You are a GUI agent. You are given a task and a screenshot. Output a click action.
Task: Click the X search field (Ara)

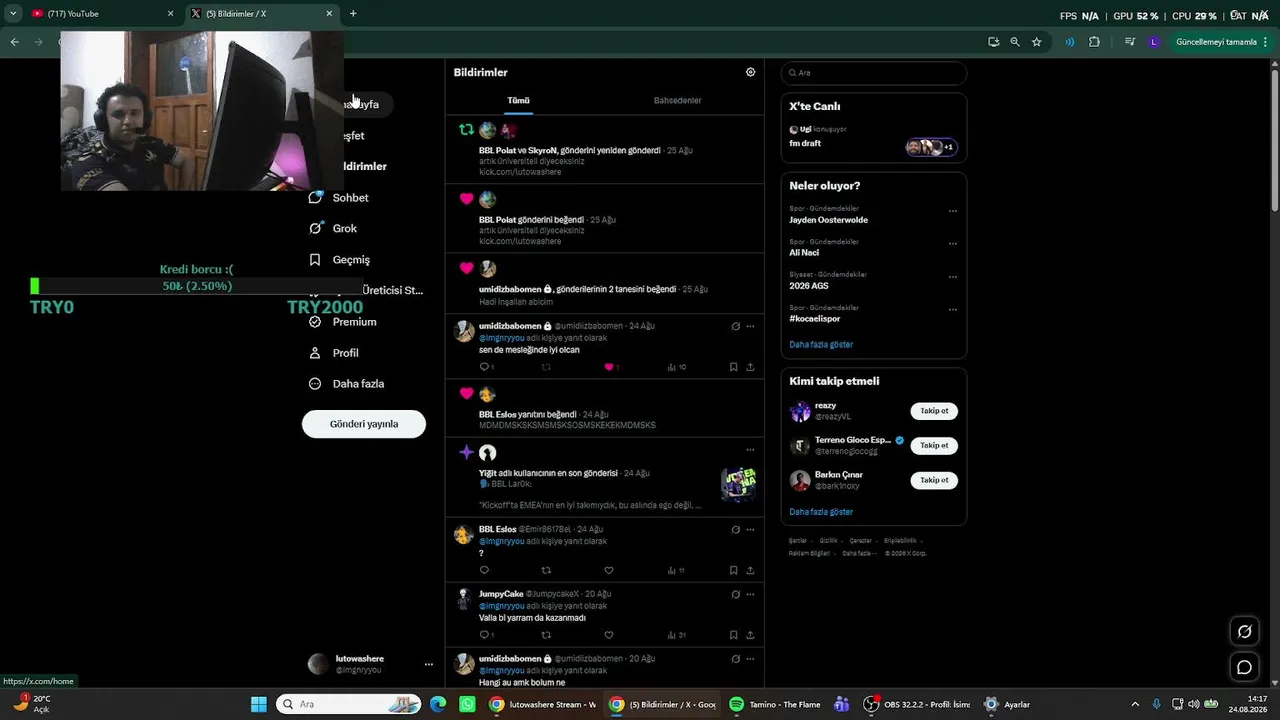(x=874, y=73)
